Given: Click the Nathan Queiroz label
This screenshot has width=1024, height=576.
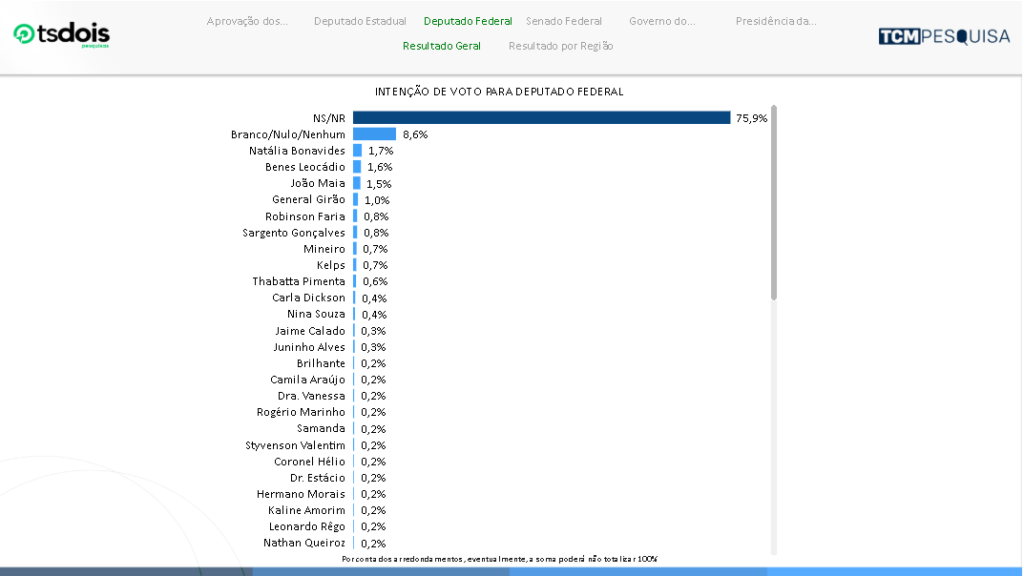Looking at the screenshot, I should (304, 543).
